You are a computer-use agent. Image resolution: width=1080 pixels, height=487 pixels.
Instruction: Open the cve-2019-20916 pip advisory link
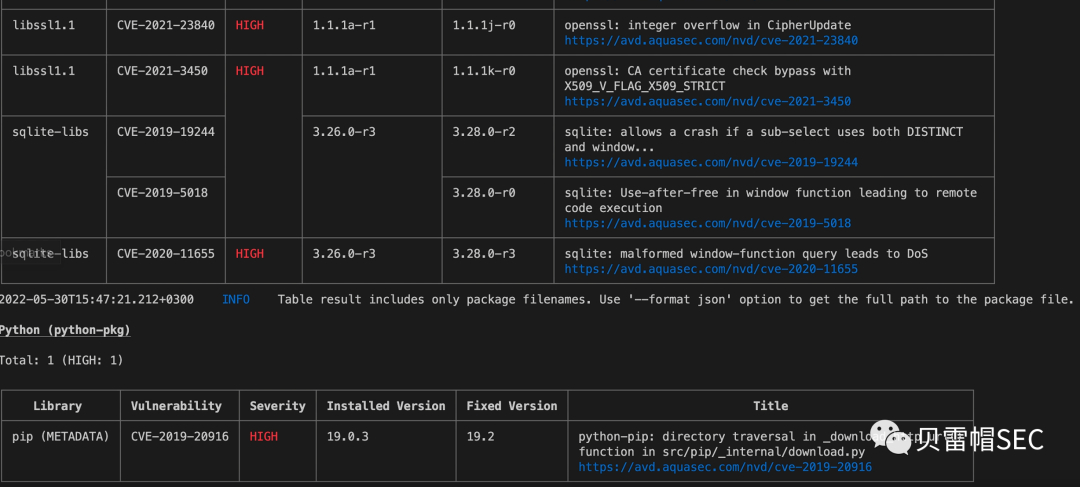[725, 467]
